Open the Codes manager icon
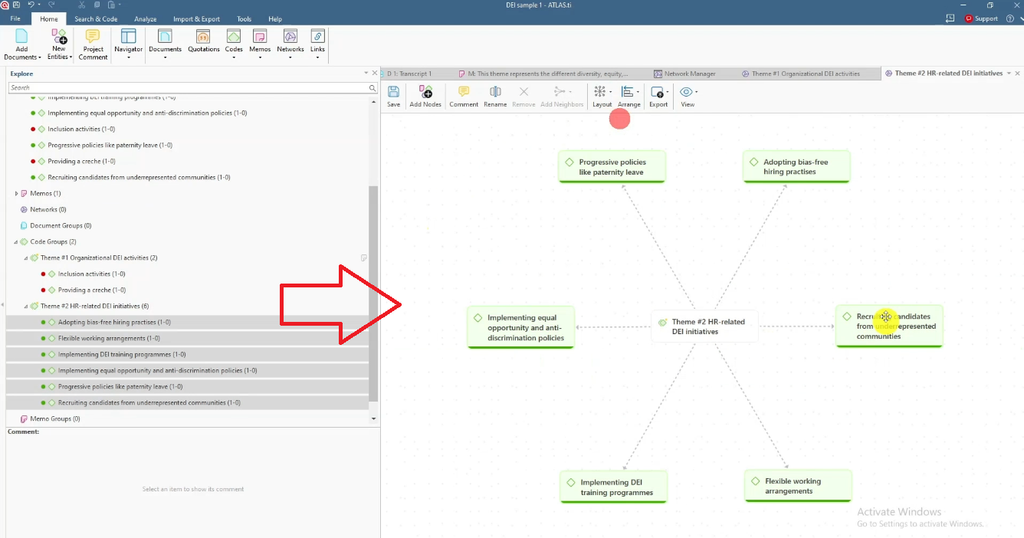Viewport: 1024px width, 538px height. 234,38
